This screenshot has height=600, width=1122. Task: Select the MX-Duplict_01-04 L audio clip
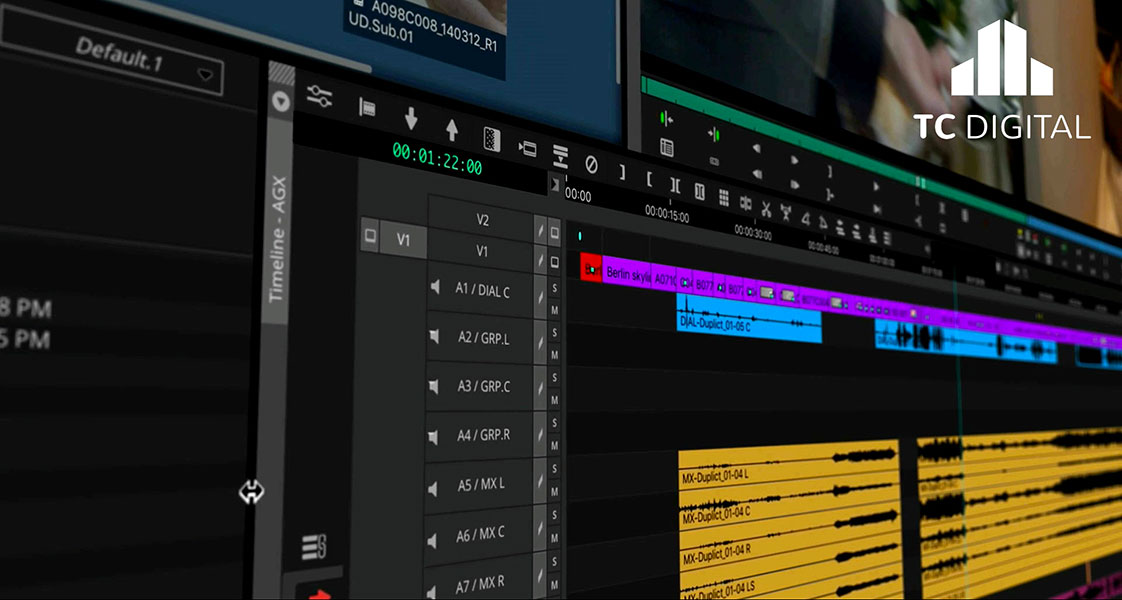click(789, 463)
